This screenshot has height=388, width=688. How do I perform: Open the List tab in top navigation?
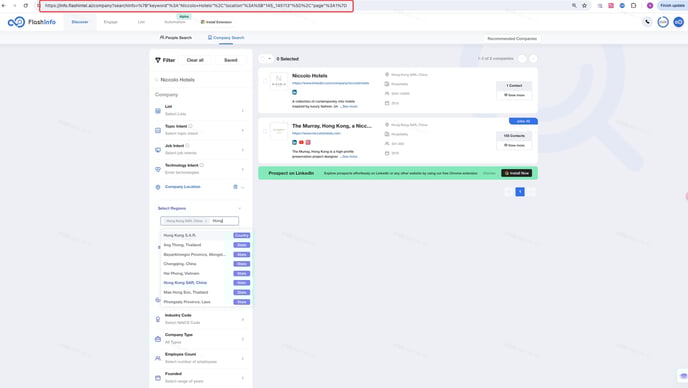[x=141, y=22]
